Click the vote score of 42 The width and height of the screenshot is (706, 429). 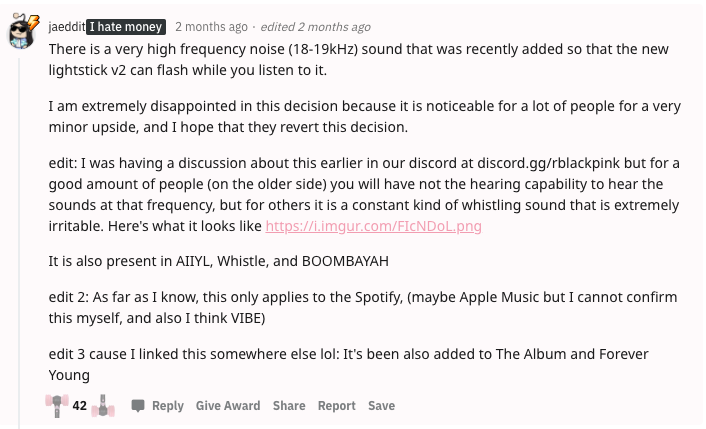click(80, 406)
